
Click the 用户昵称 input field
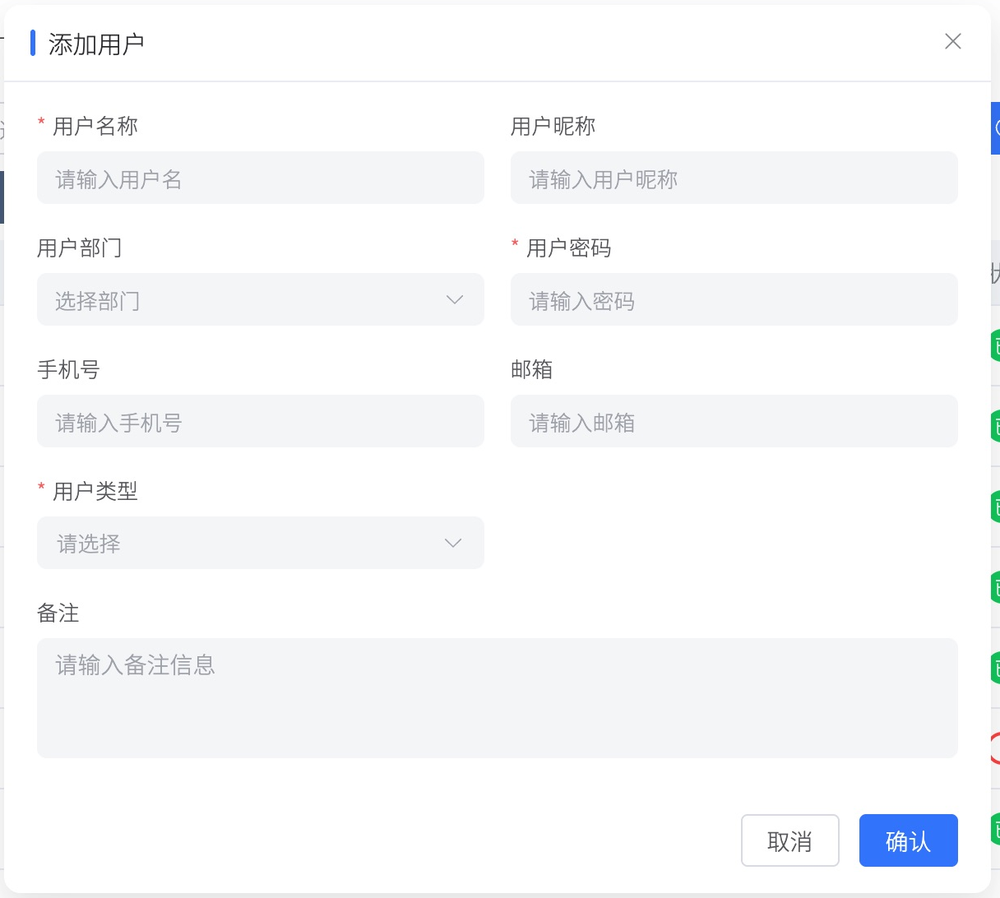click(x=734, y=178)
